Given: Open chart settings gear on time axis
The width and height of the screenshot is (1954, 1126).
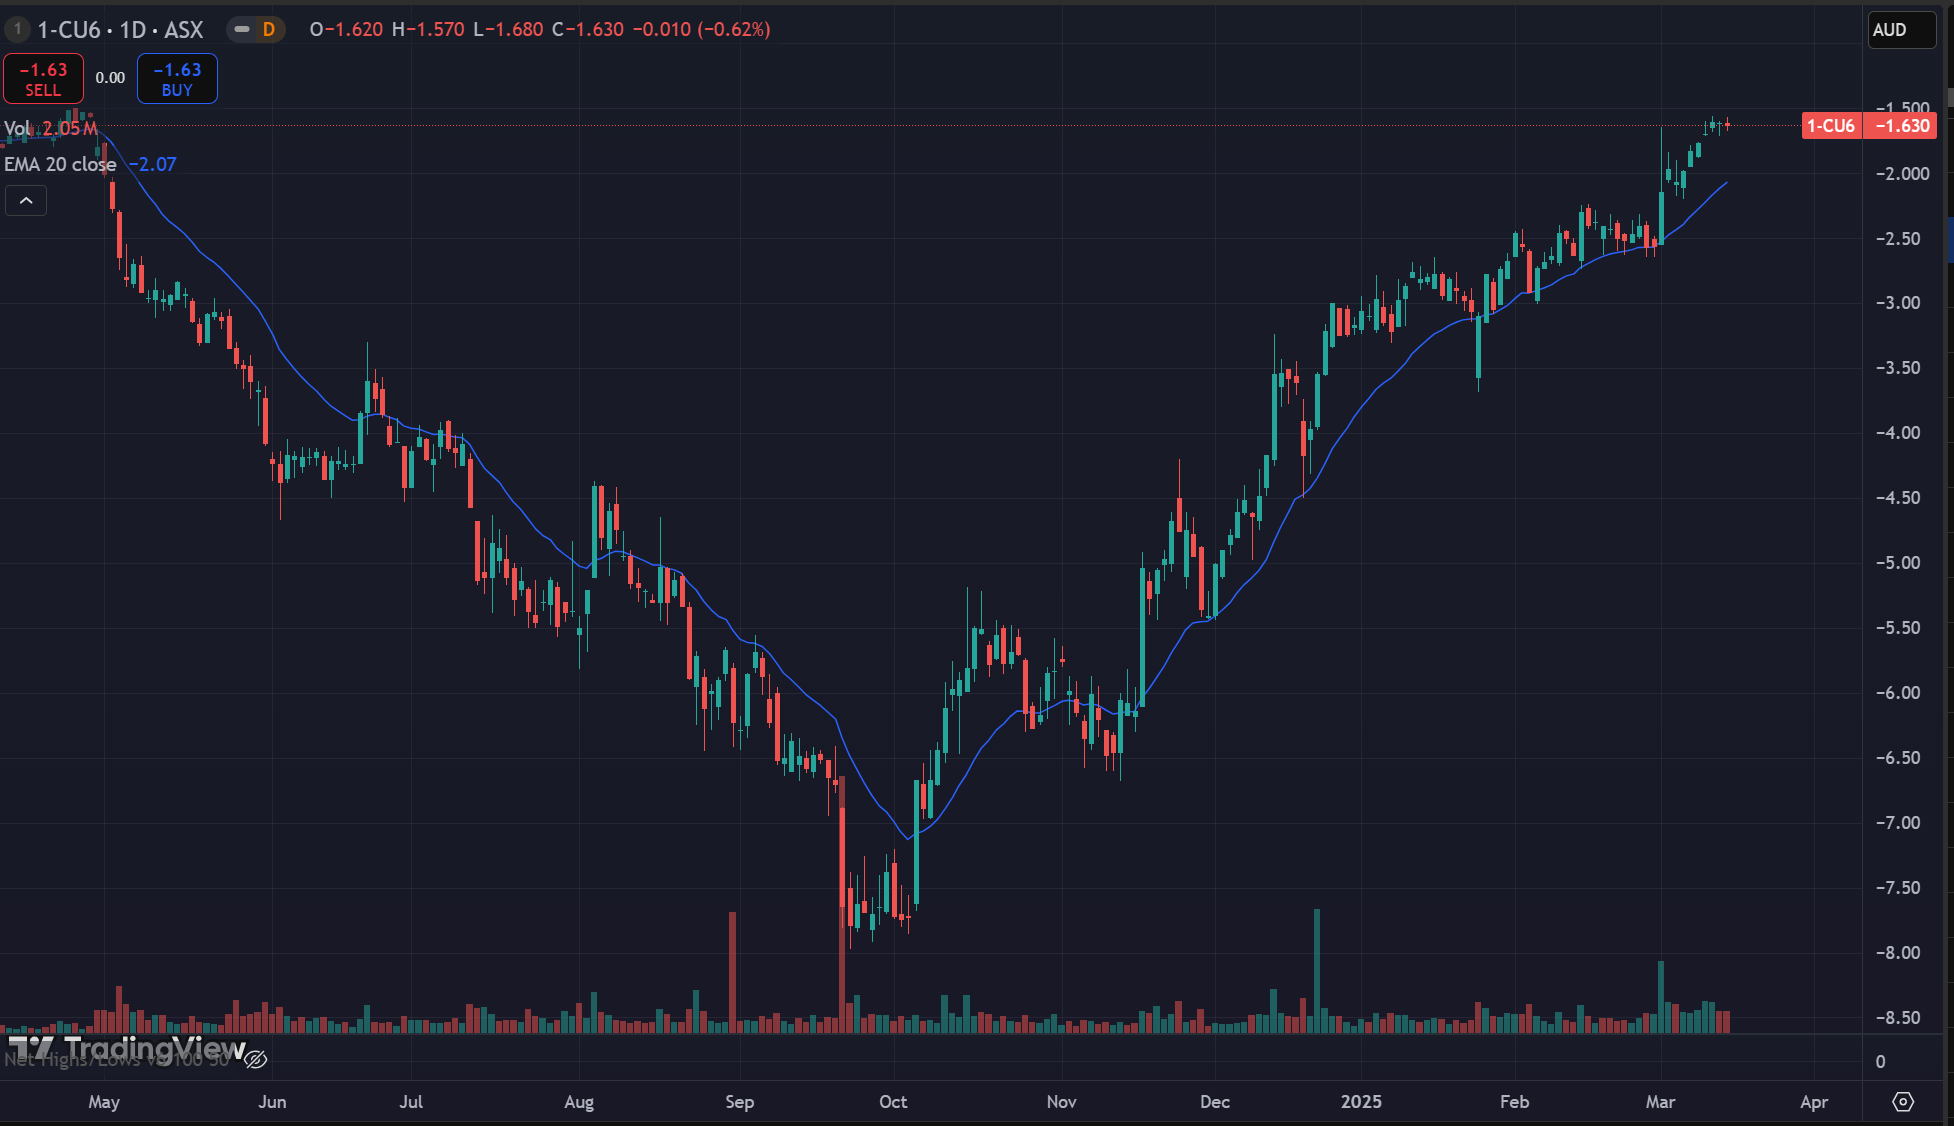Looking at the screenshot, I should (1903, 1101).
